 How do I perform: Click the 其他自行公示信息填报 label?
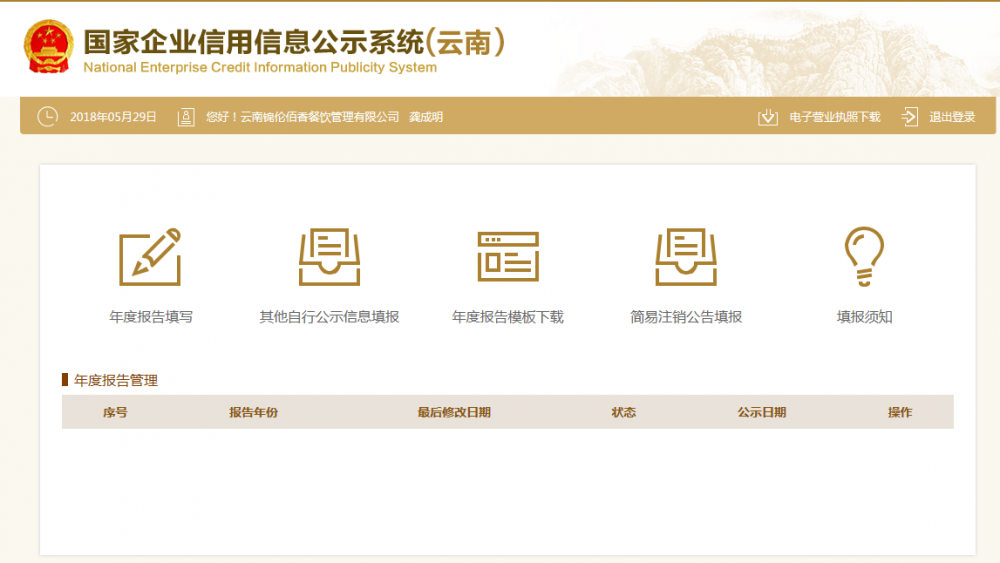329,317
